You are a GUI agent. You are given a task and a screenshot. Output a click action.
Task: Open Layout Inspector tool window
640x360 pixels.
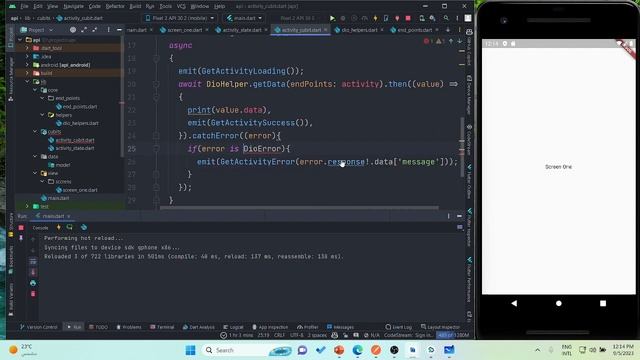[440, 327]
